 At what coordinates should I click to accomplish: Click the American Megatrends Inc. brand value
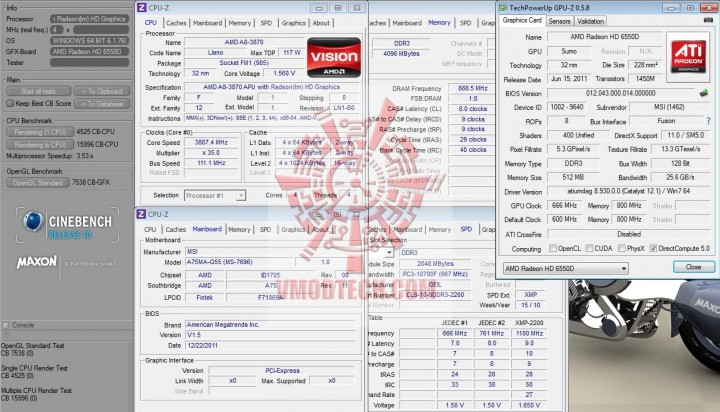[270, 325]
